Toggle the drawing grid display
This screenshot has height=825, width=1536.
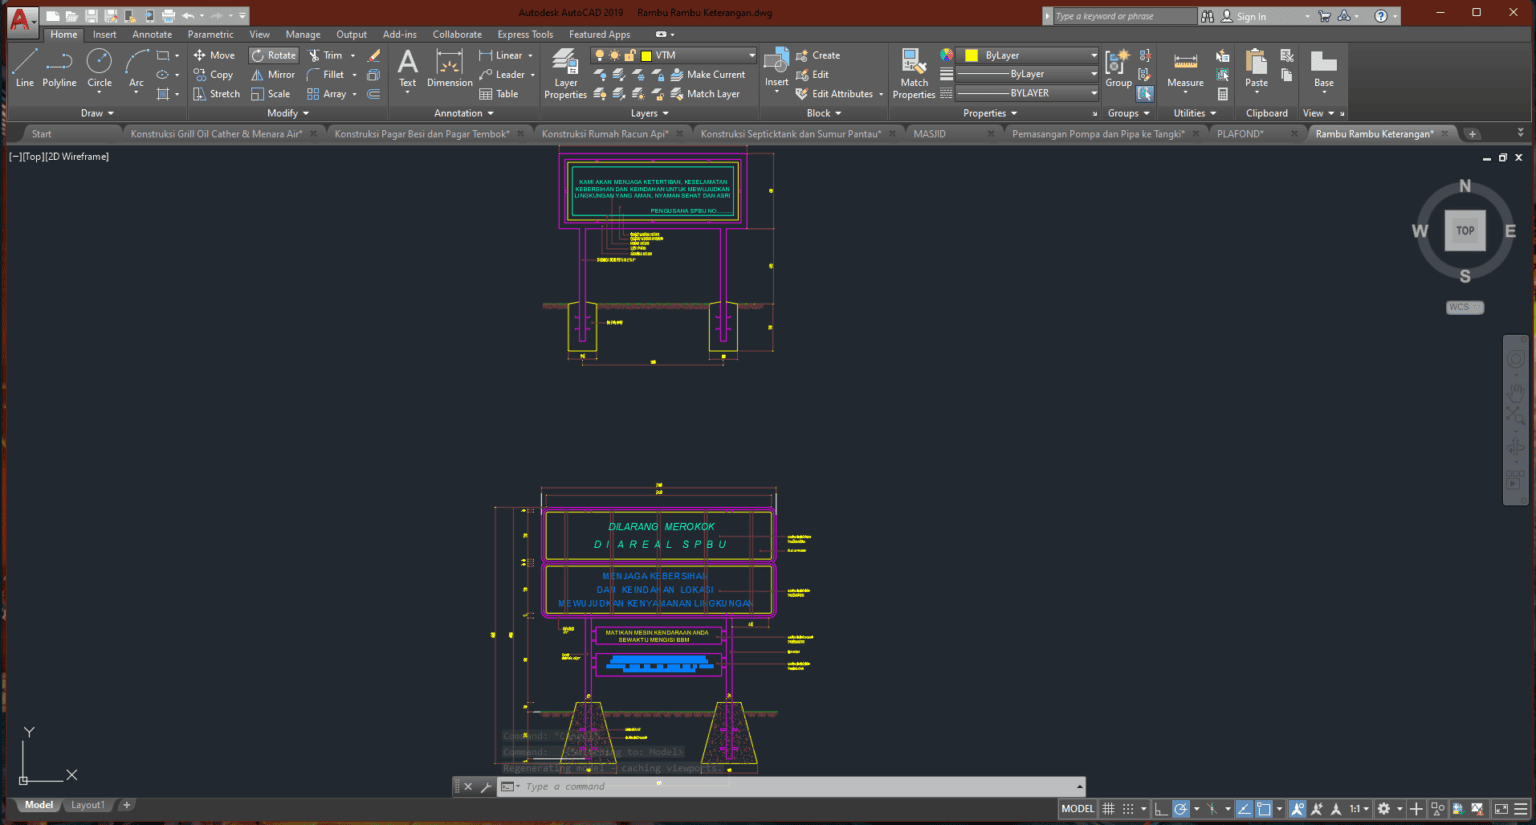1108,808
